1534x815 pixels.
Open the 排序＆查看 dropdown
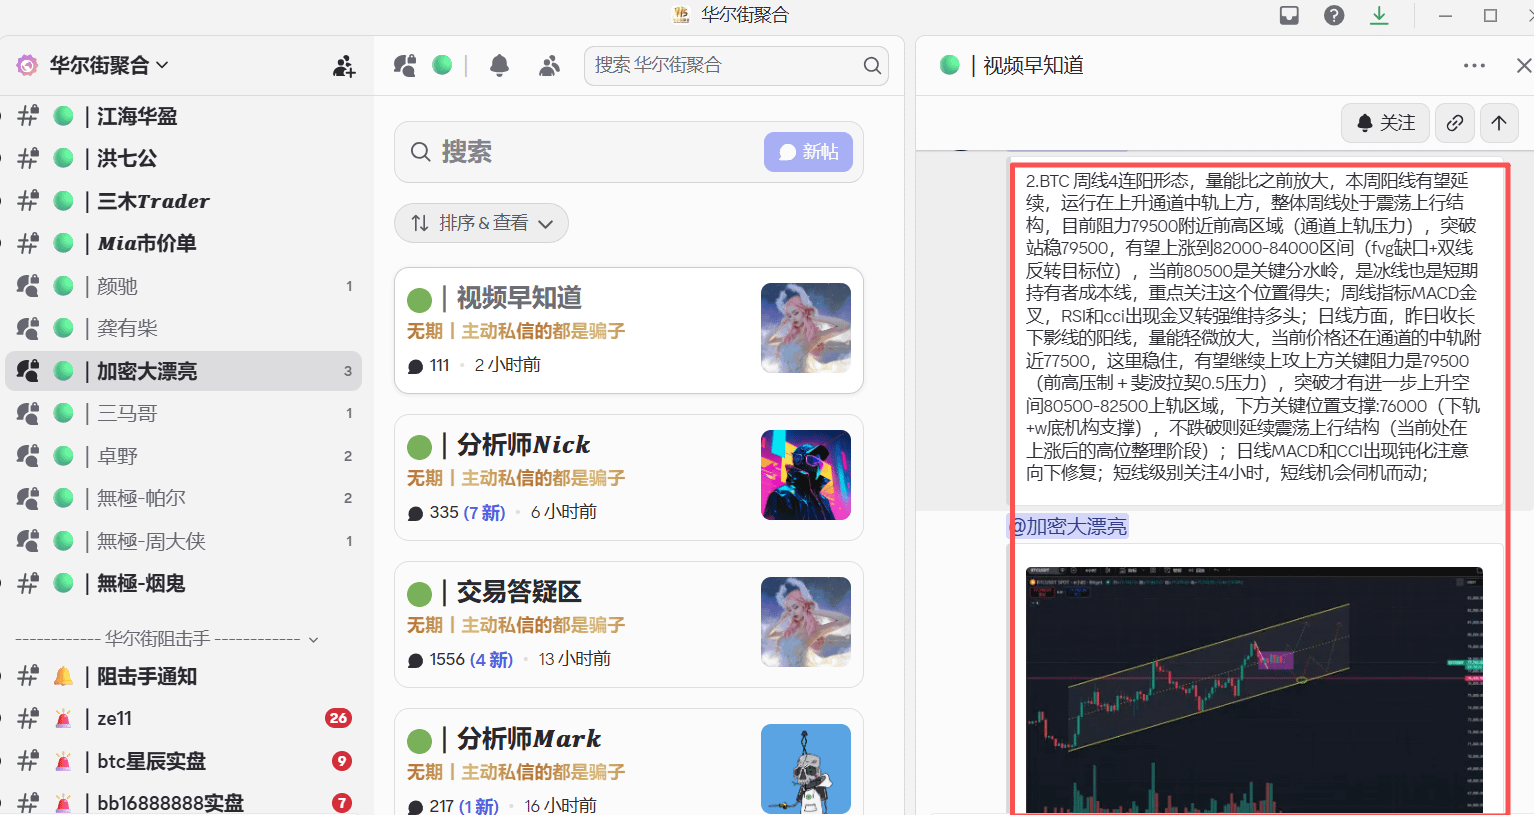[x=482, y=223]
